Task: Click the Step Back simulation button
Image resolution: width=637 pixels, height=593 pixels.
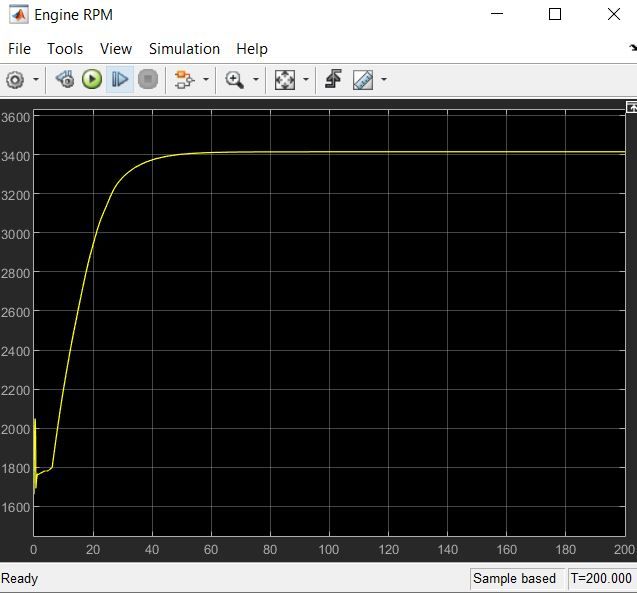Action: pos(65,80)
